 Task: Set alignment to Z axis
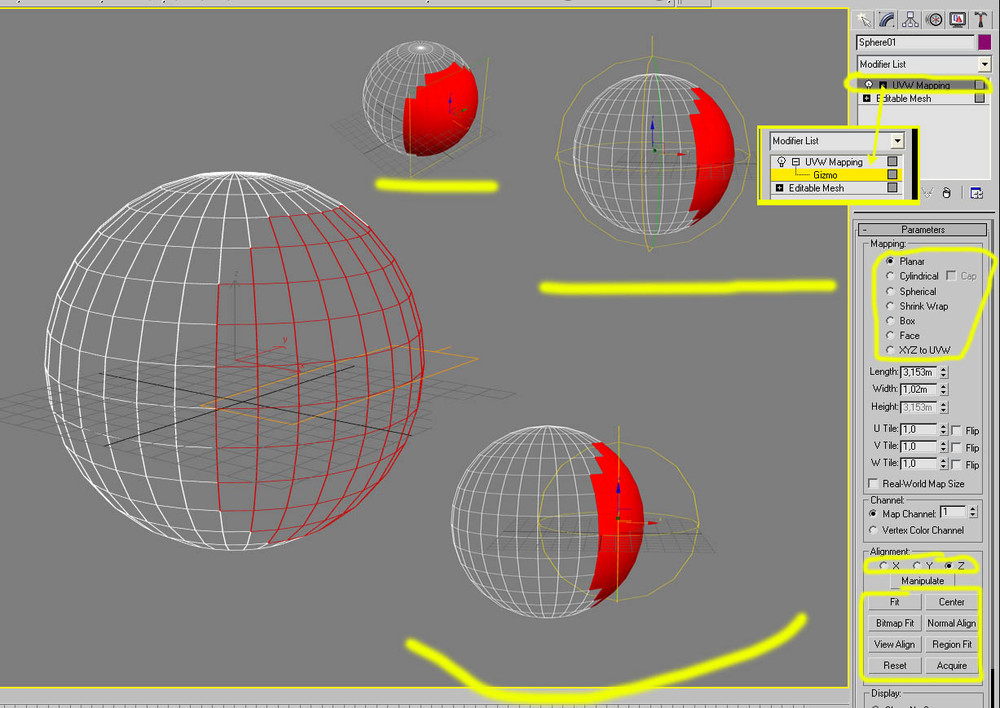coord(948,566)
